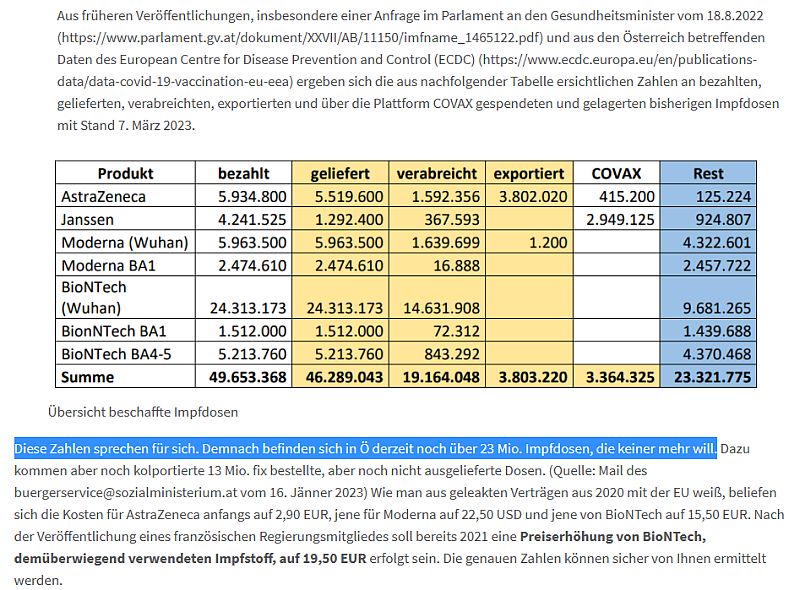Select the "Rest" column header
Screen dimensions: 800x590
point(708,173)
